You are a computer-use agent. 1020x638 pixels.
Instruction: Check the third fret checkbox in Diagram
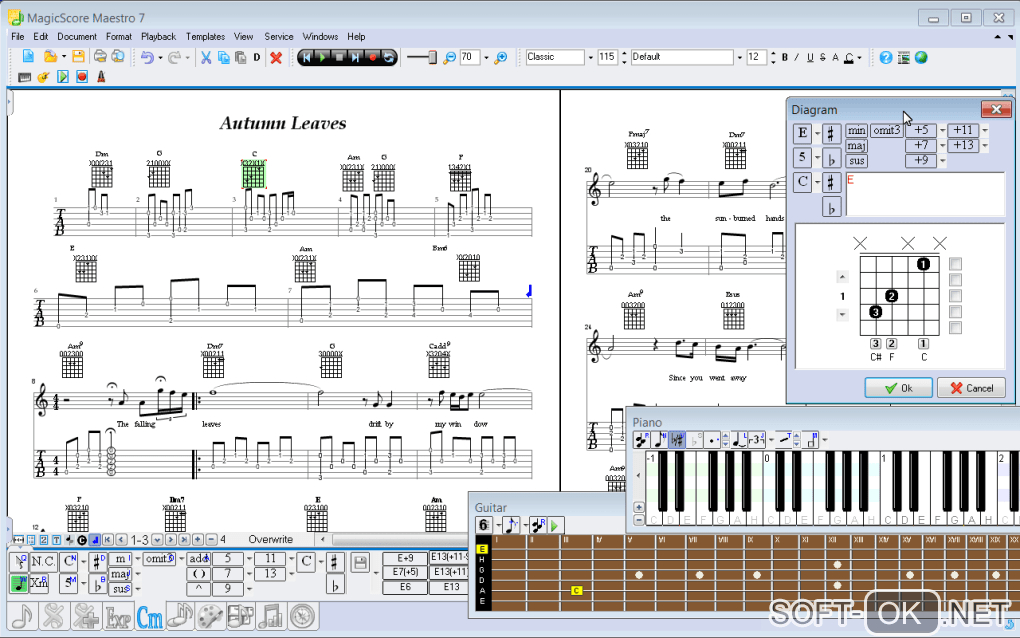click(955, 296)
